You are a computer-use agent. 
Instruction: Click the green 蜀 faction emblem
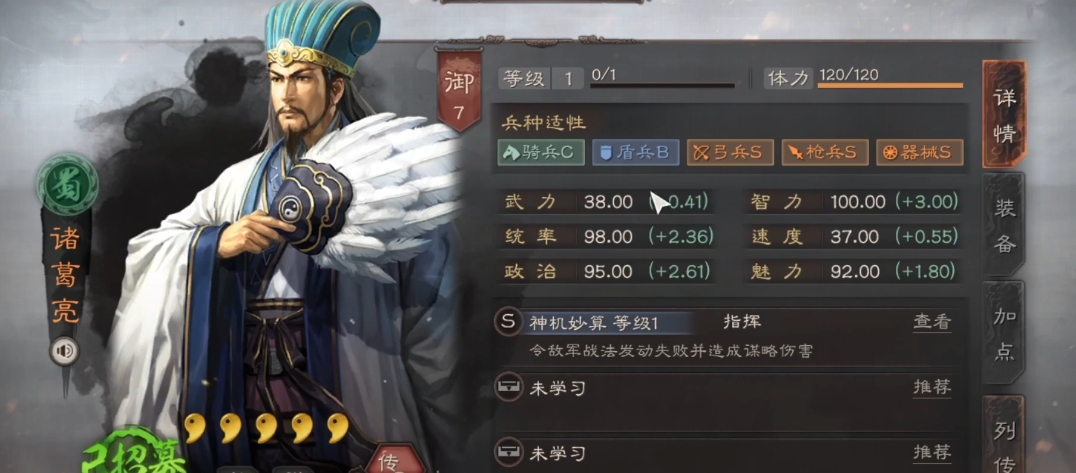click(x=67, y=183)
